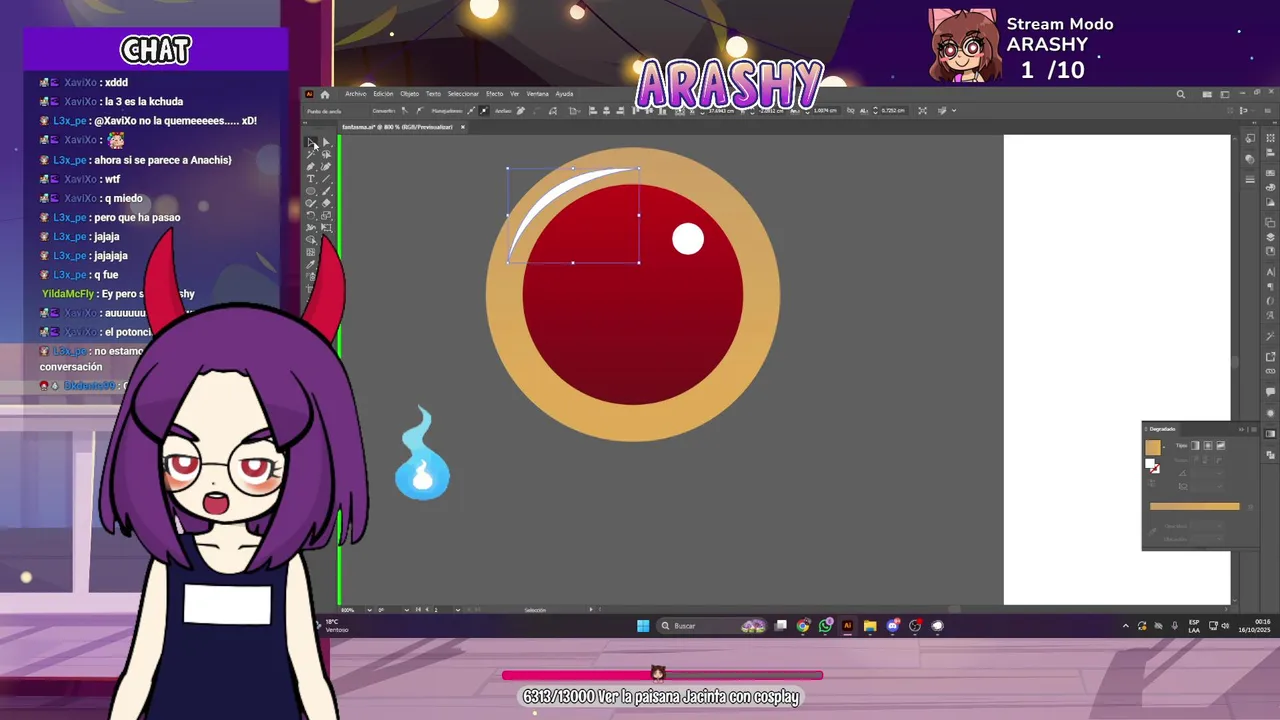Select the Lasso tool

click(x=327, y=154)
